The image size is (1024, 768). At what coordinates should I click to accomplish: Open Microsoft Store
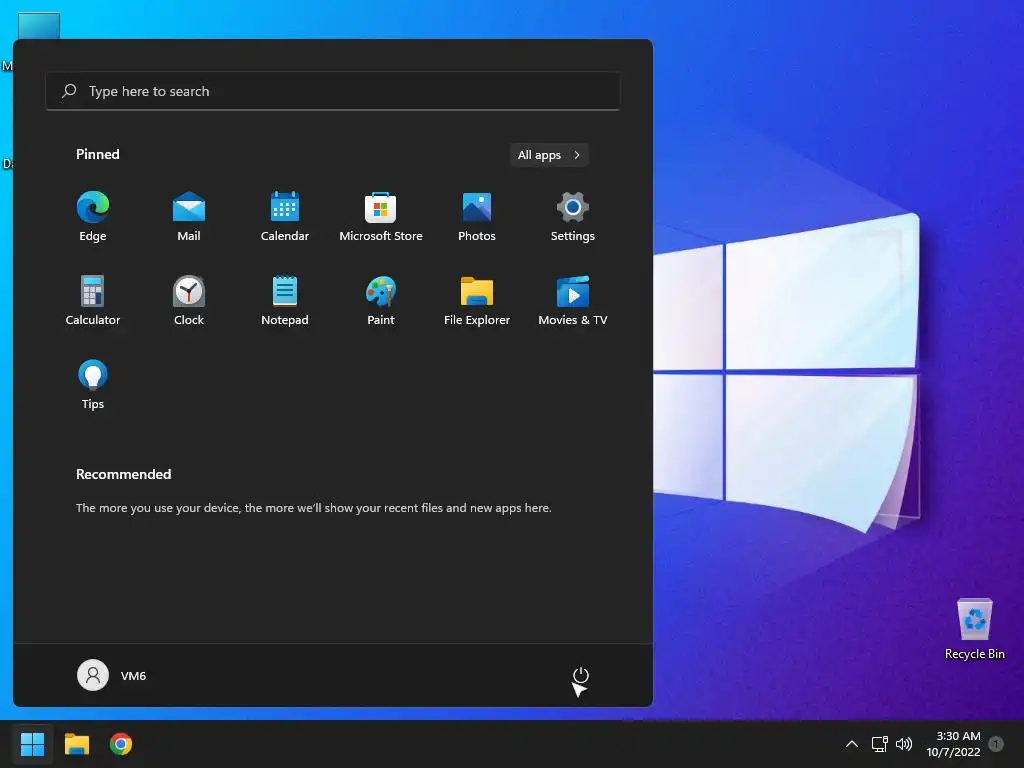381,216
